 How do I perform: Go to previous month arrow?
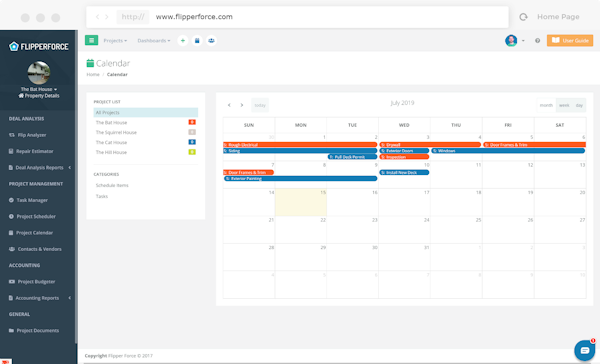pos(229,105)
